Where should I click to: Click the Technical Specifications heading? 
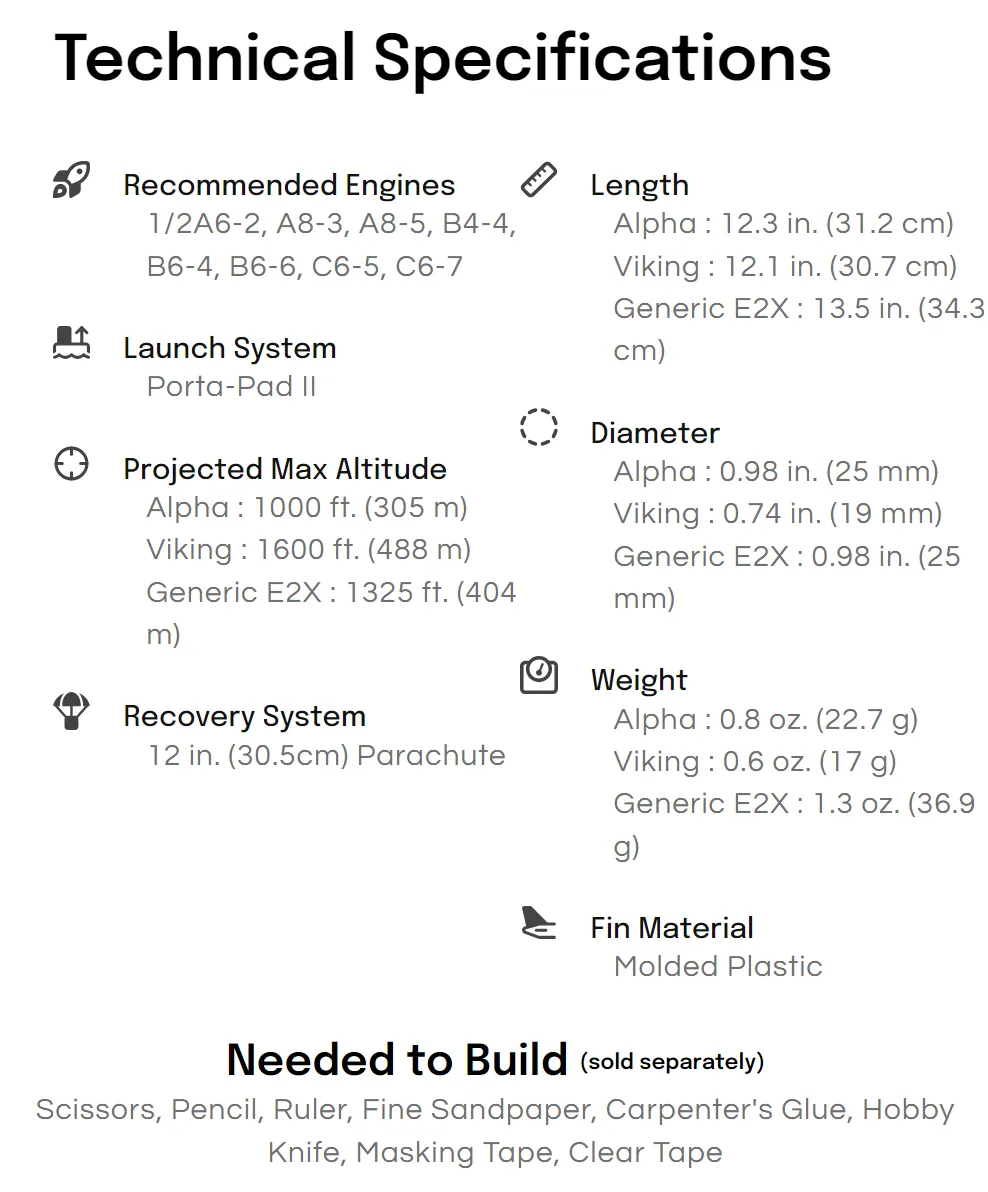443,59
